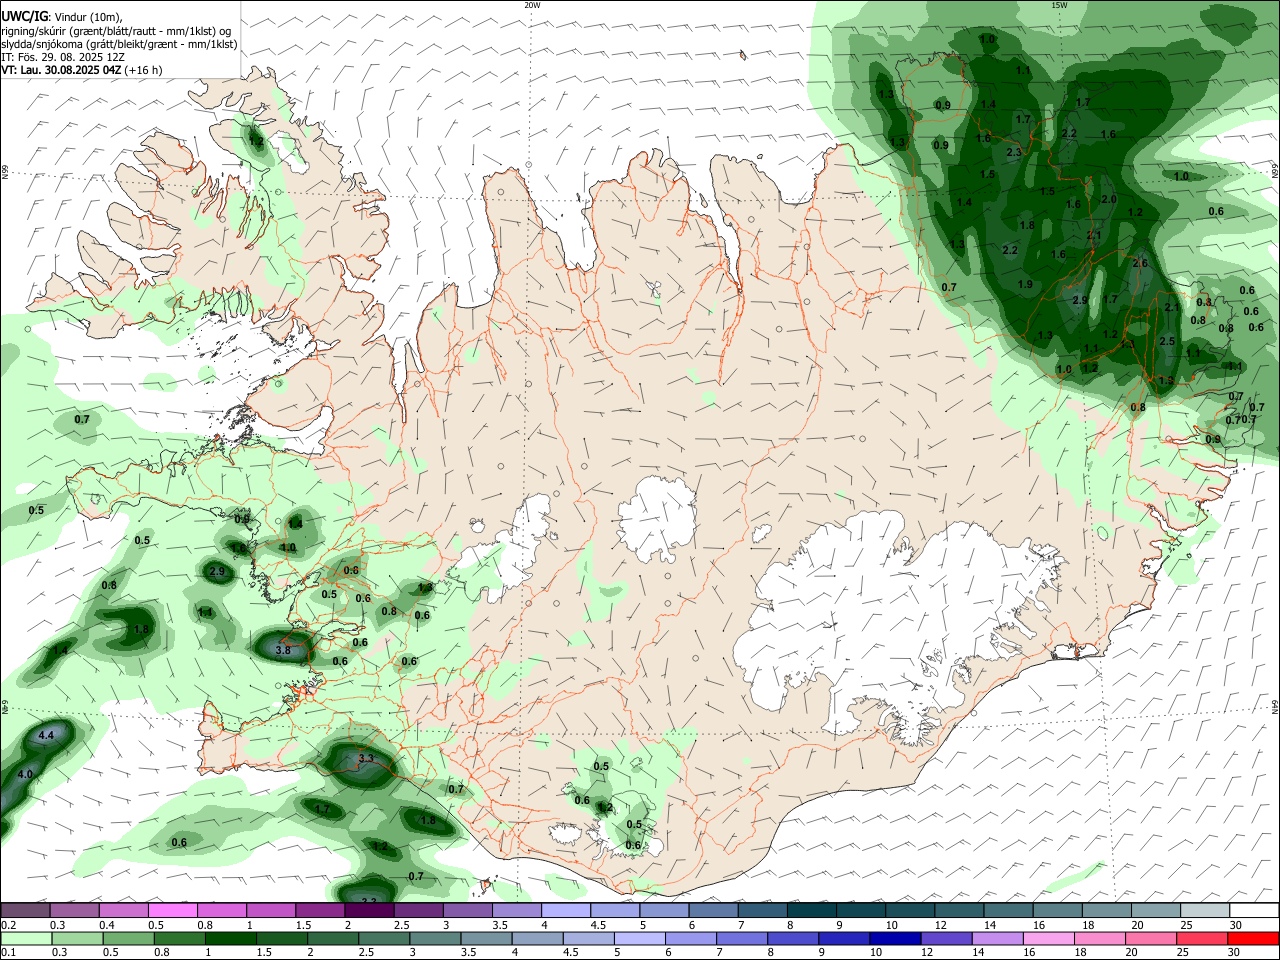Click the initial time line 'IT: Fös. 29. 08. 2025 12Z'

(x=63, y=57)
